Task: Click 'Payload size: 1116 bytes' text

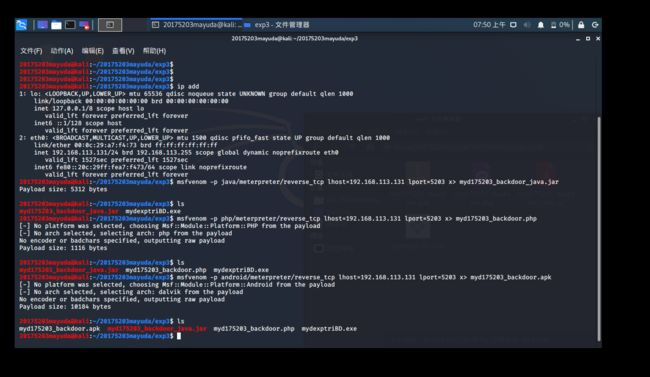Action: pos(63,248)
